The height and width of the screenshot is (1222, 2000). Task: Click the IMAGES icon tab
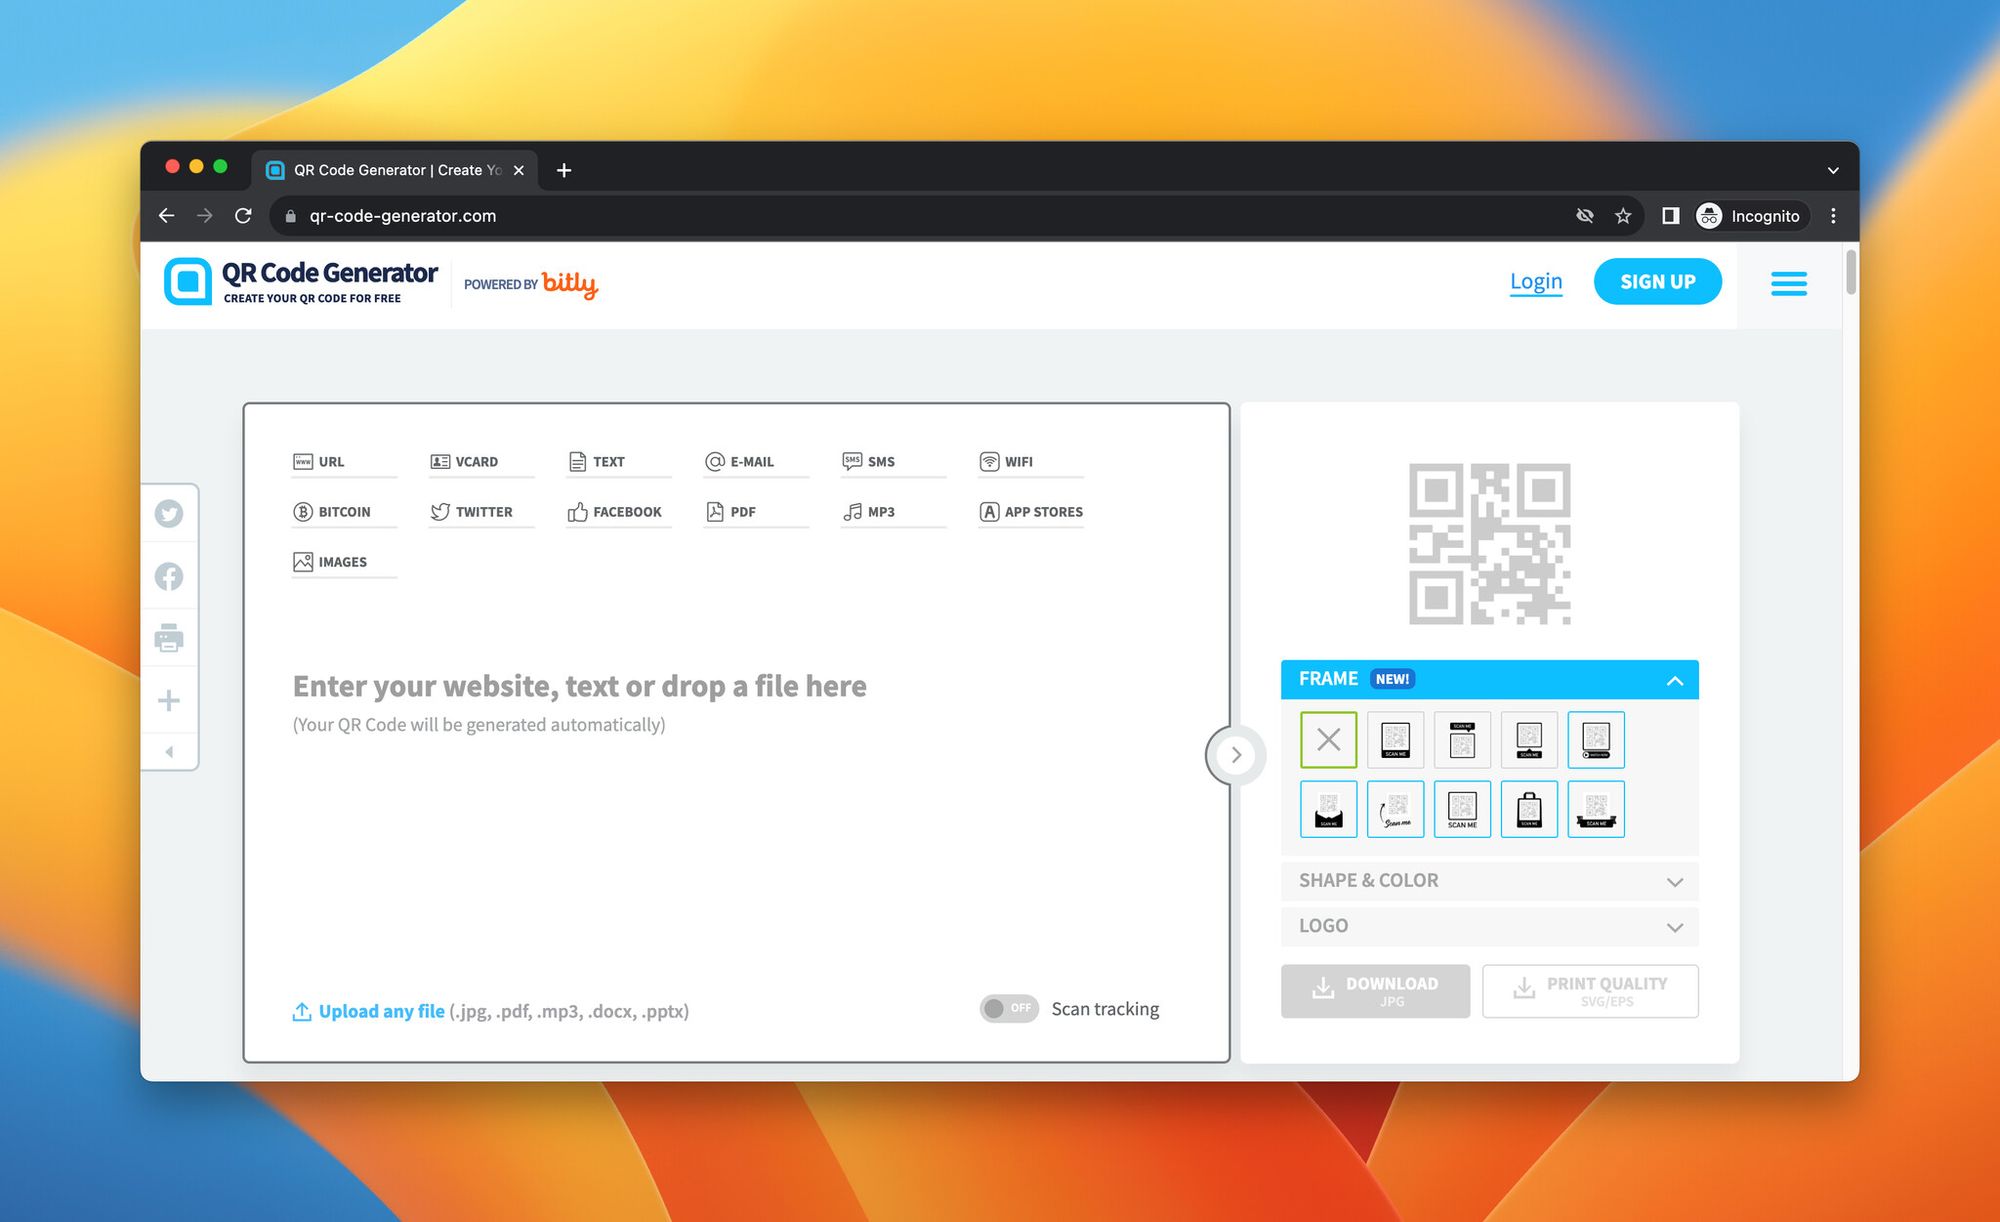pyautogui.click(x=330, y=560)
